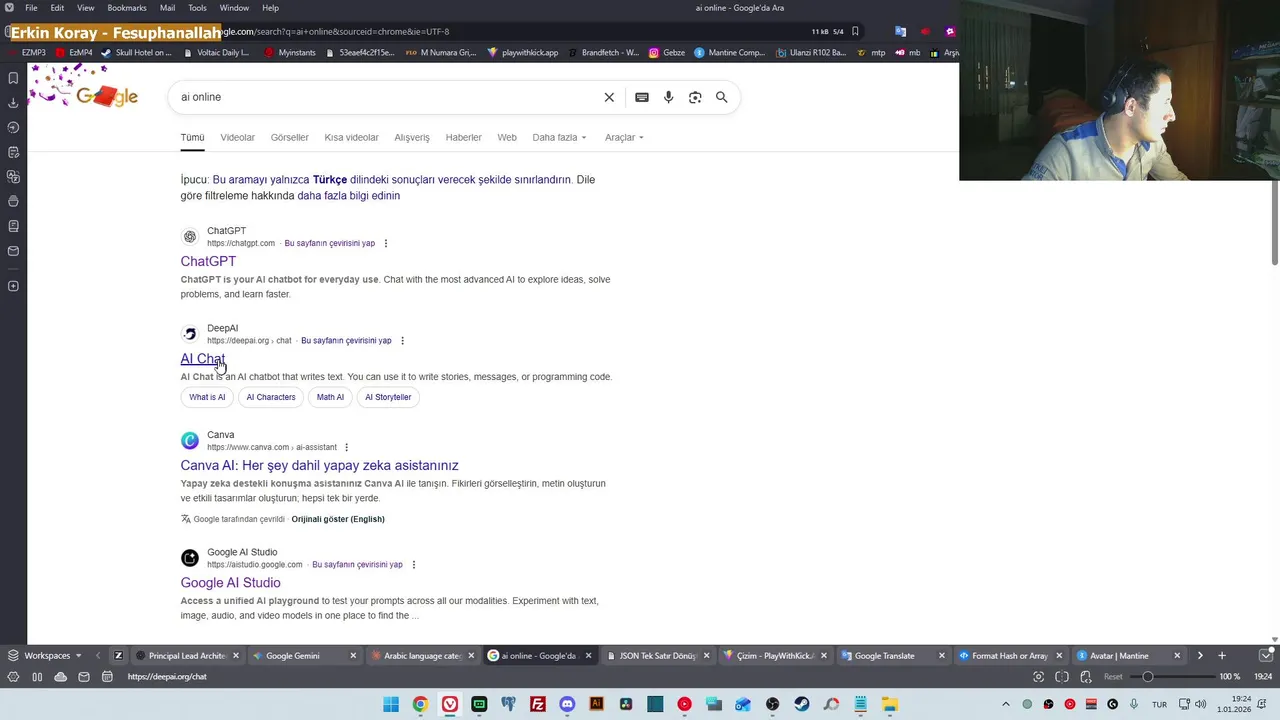The height and width of the screenshot is (720, 1280).
Task: Expand the Araçlar tools dropdown
Action: coord(624,137)
